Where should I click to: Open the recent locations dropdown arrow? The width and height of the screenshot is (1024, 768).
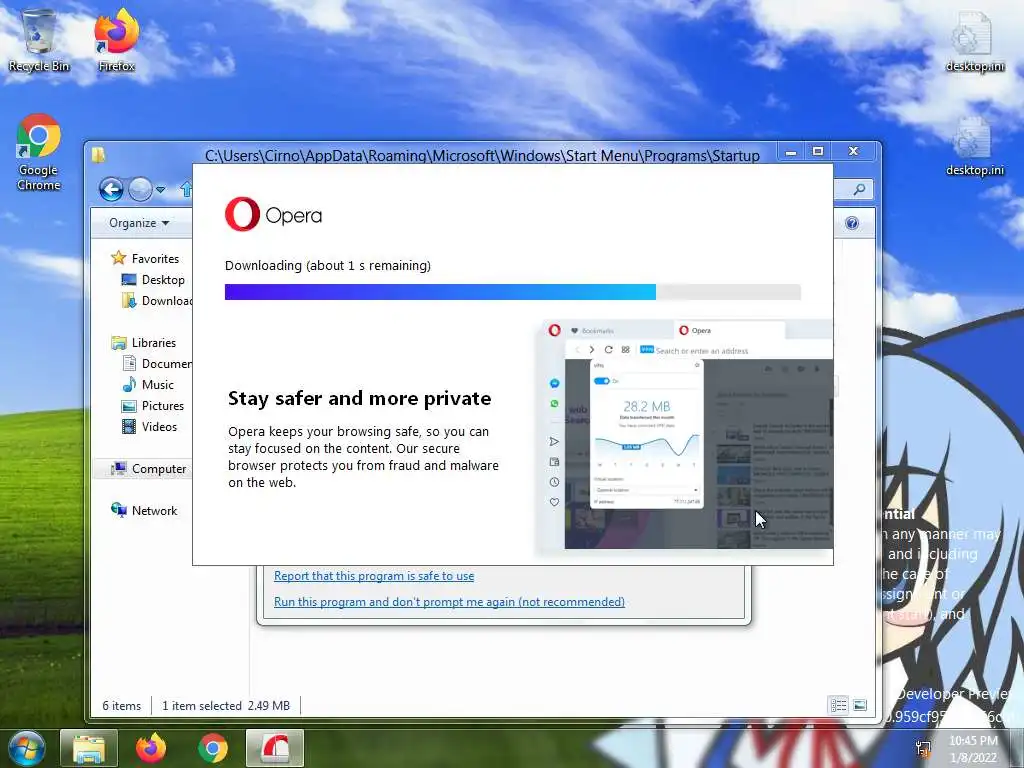point(161,190)
